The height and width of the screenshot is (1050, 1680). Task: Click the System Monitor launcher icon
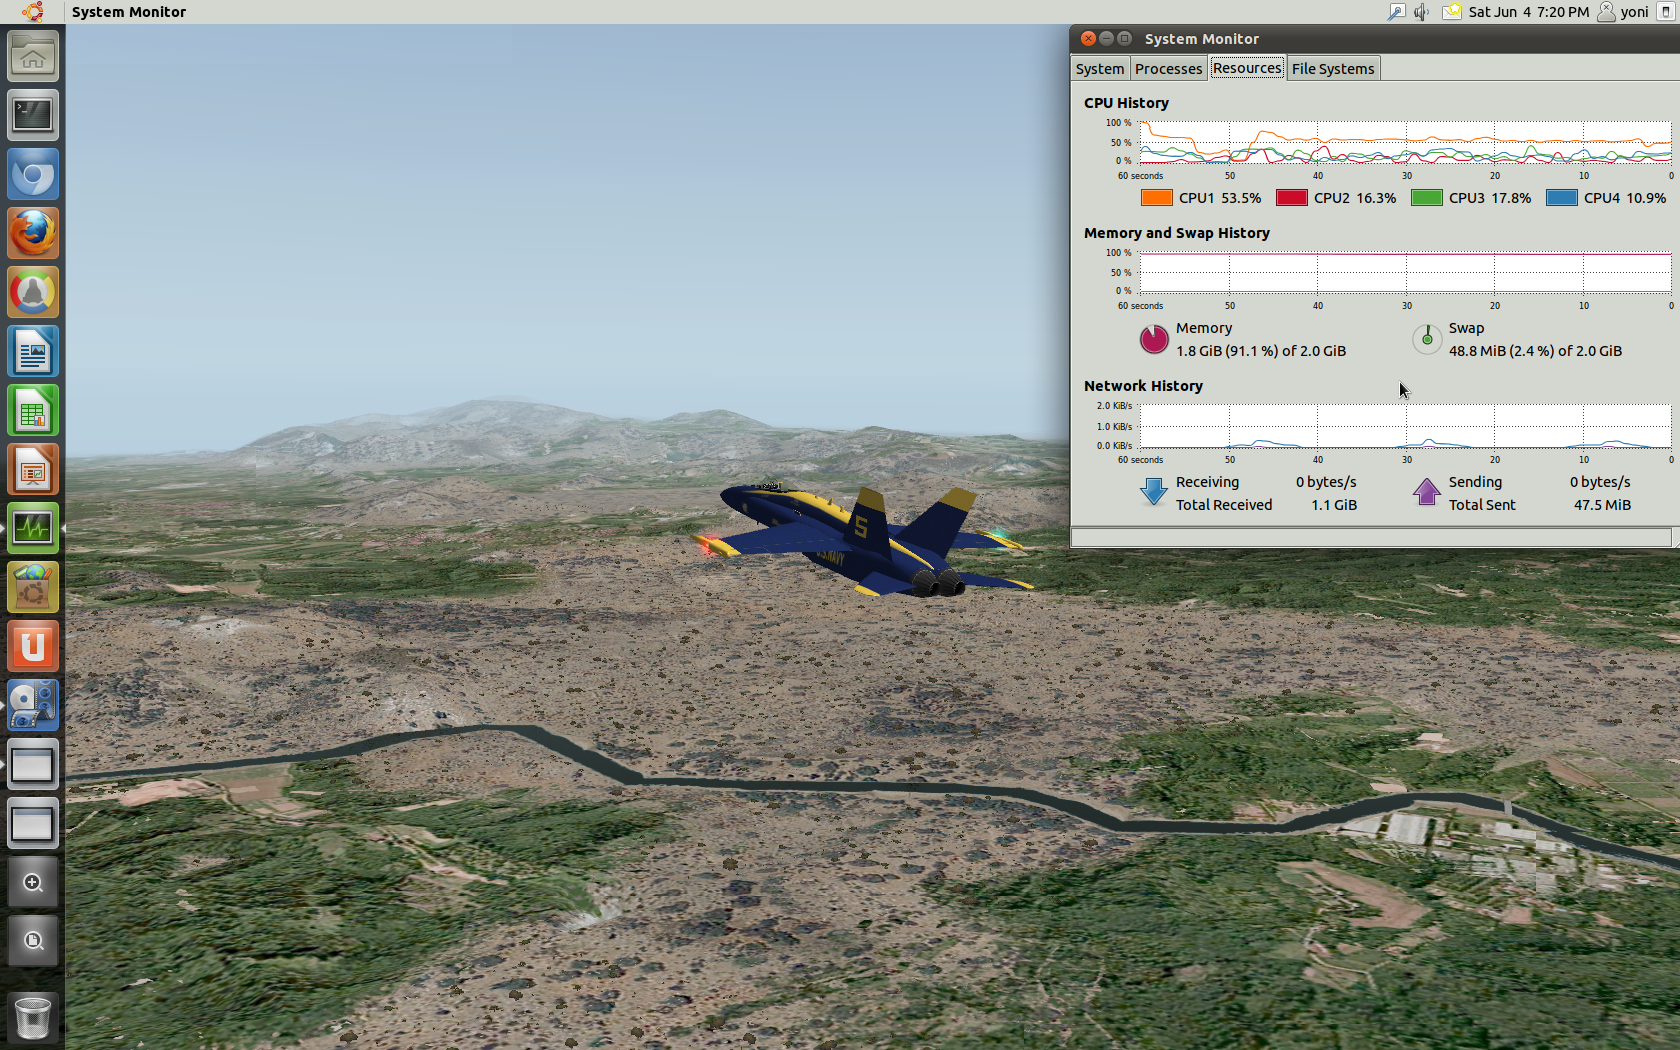(33, 528)
